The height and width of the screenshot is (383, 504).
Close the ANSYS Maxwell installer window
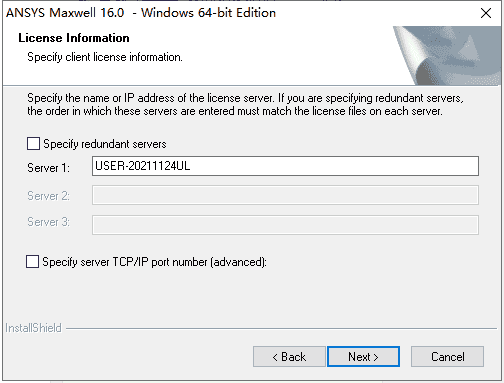point(486,13)
